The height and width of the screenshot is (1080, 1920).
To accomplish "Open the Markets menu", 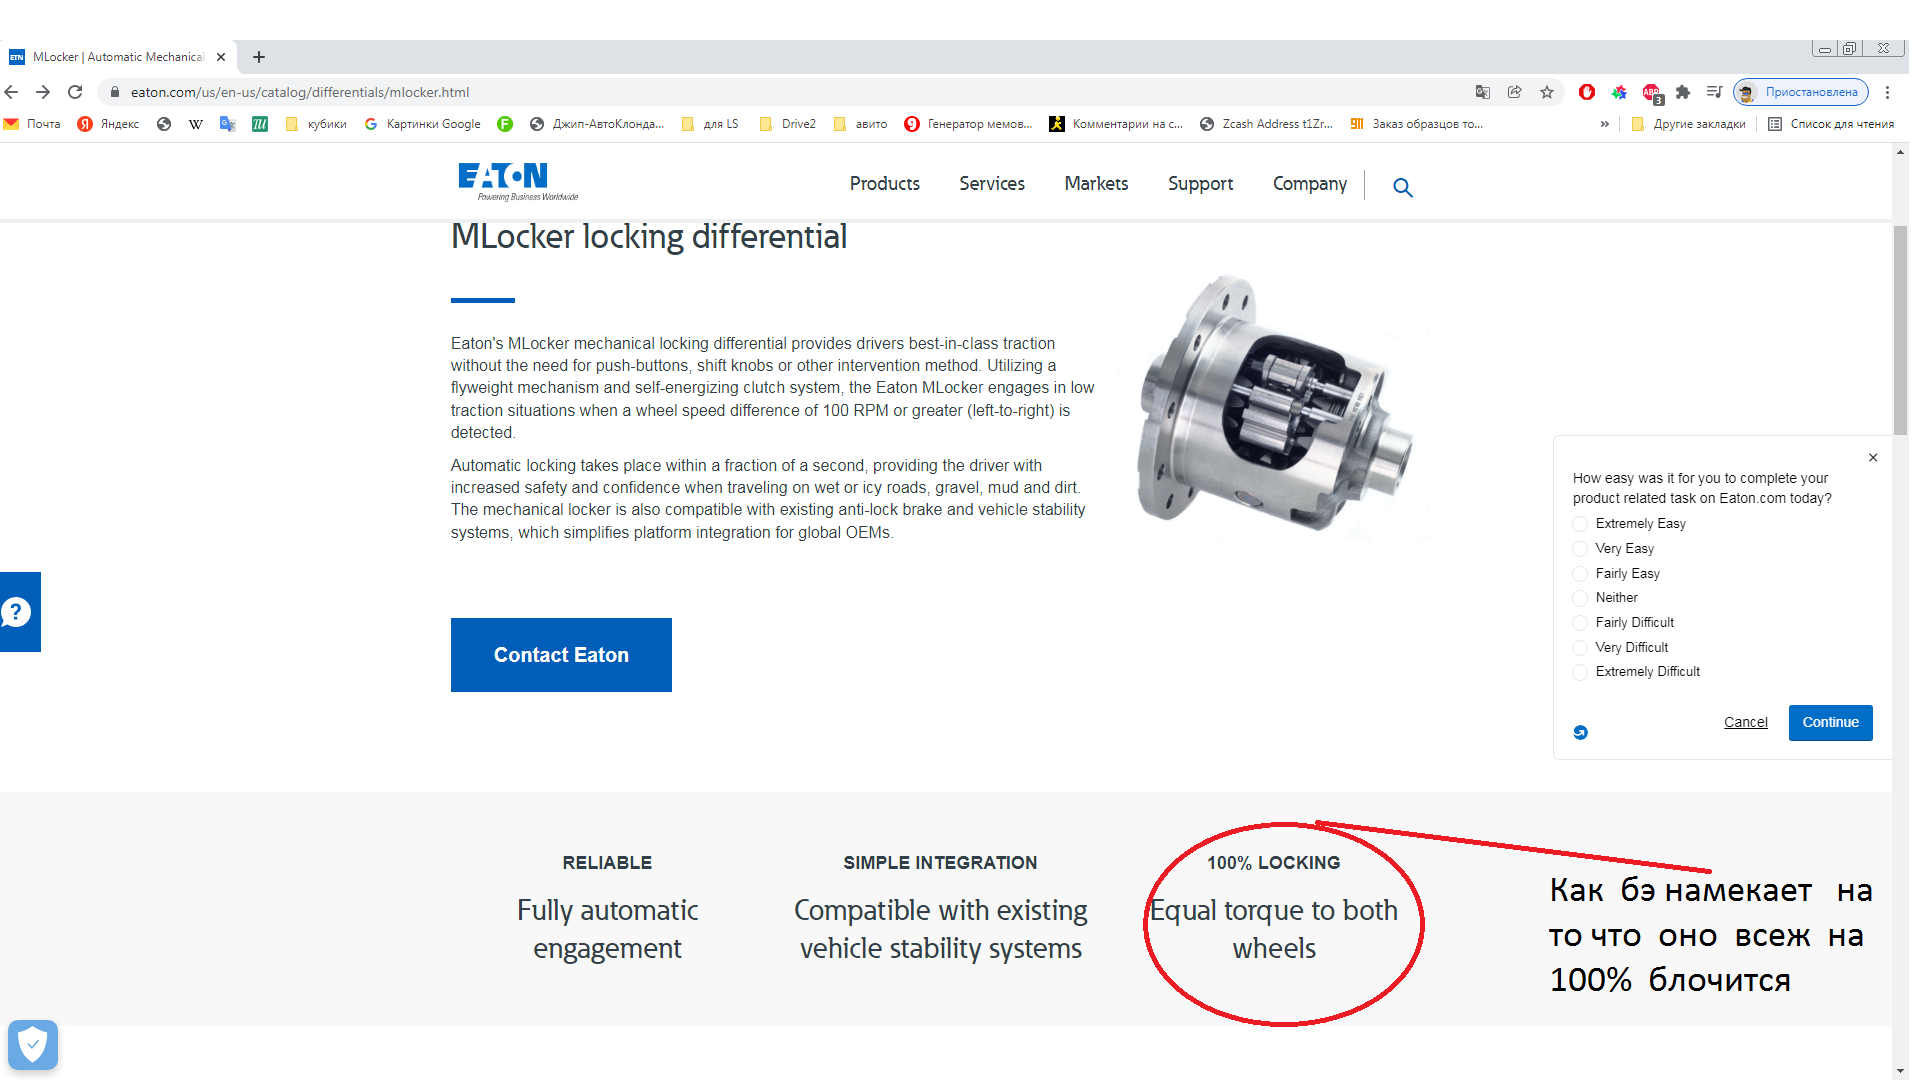I will pyautogui.click(x=1096, y=184).
